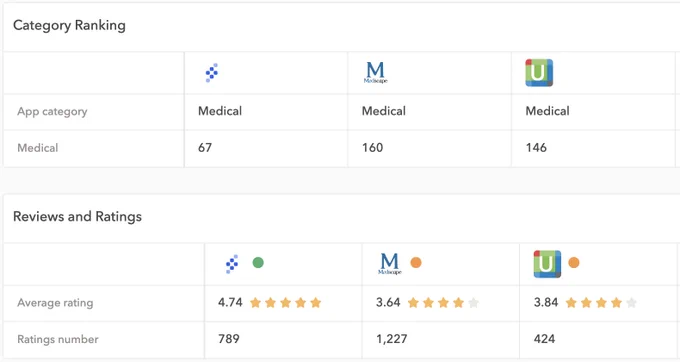The height and width of the screenshot is (362, 680).
Task: Select the Category Ranking section heading
Action: pyautogui.click(x=69, y=25)
